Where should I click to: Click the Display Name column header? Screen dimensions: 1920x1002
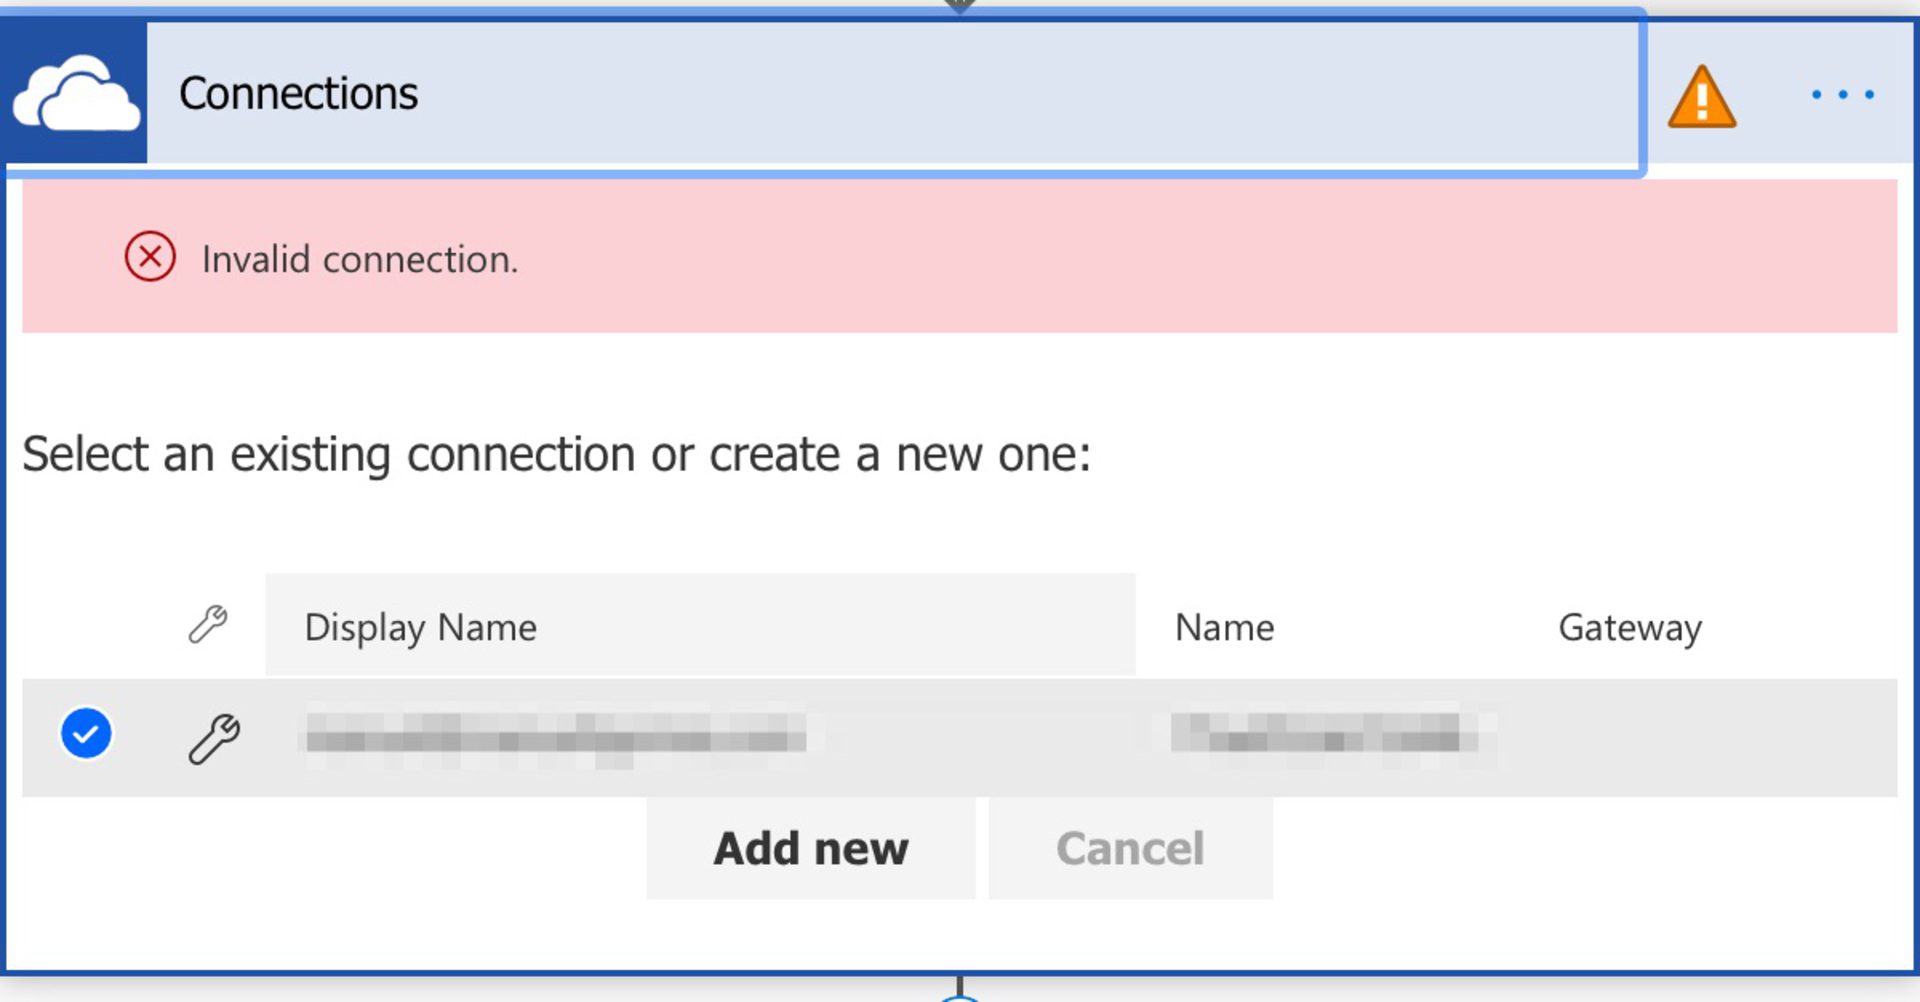tap(420, 627)
